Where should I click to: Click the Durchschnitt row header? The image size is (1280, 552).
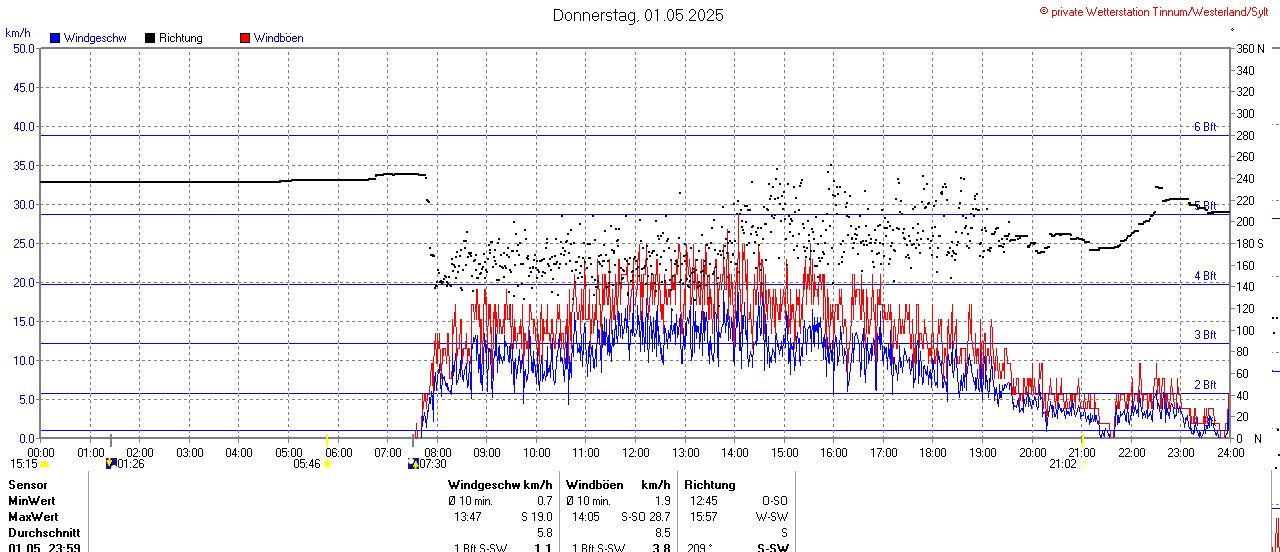(x=44, y=533)
